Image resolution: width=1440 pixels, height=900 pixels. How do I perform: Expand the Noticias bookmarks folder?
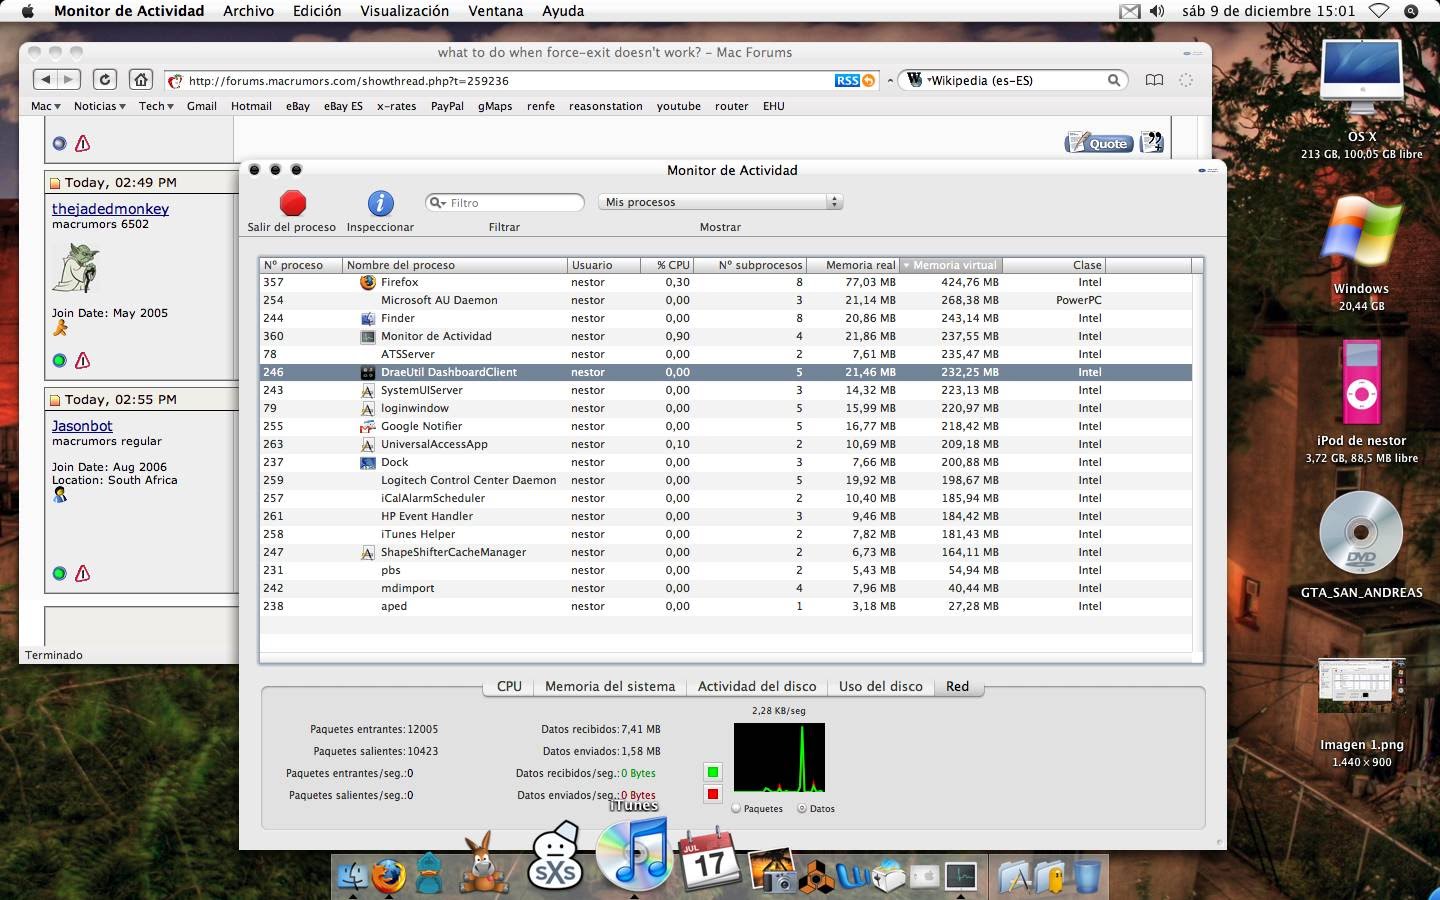click(99, 106)
